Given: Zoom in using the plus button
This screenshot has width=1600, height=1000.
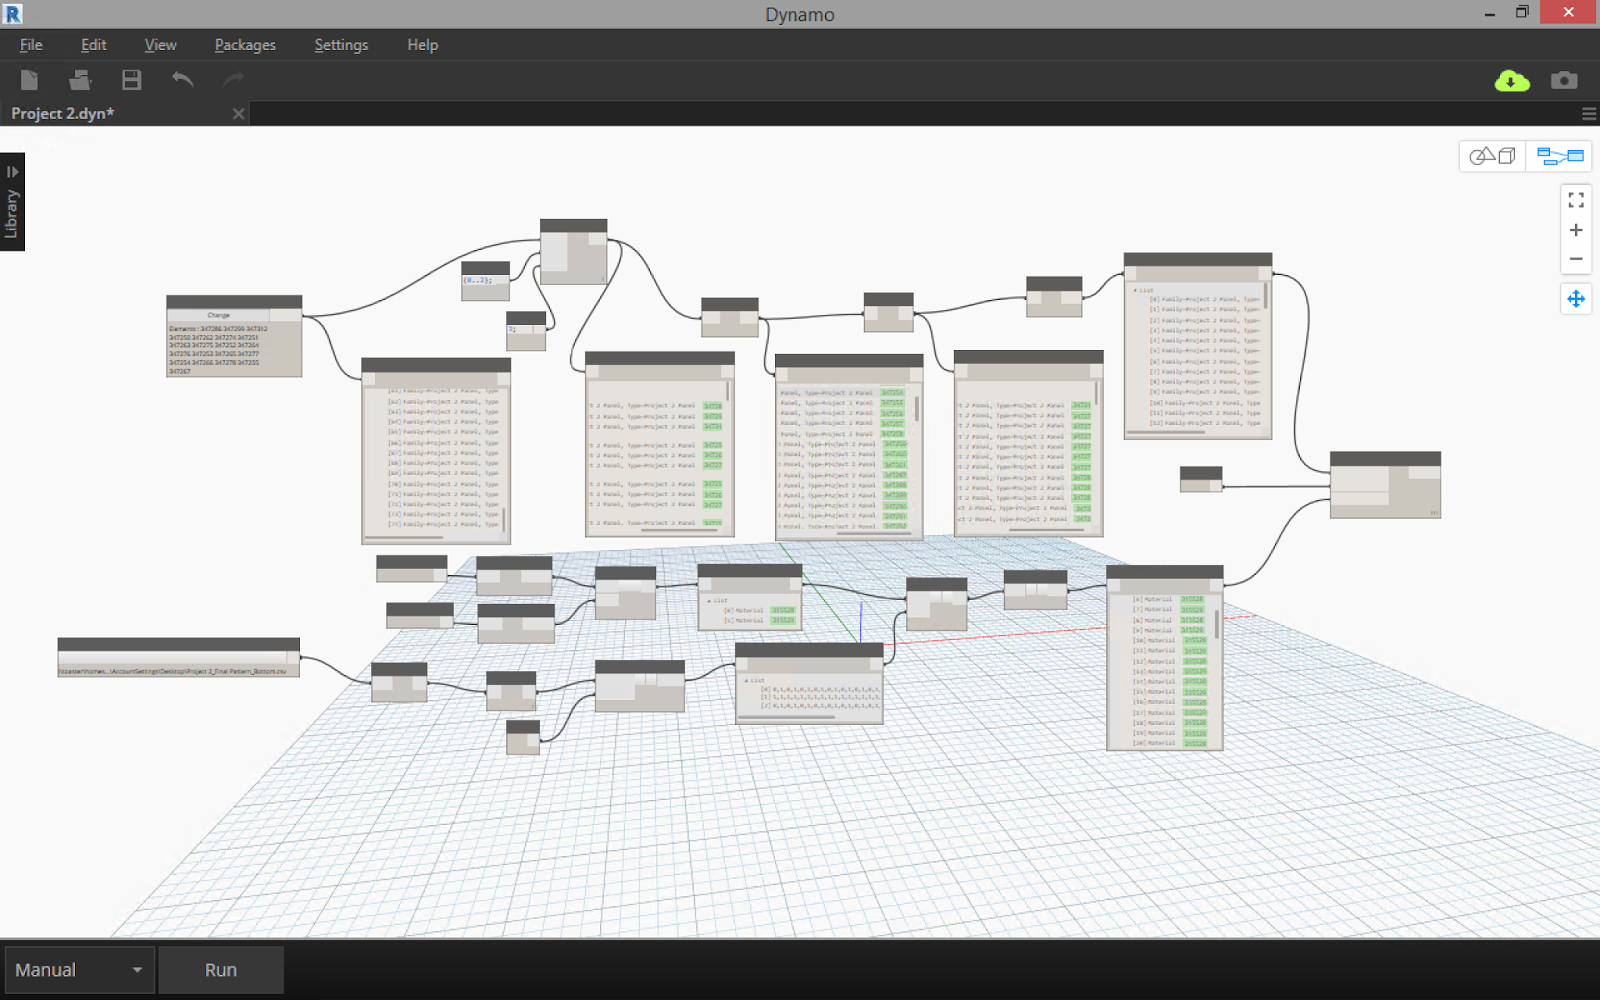Looking at the screenshot, I should 1576,230.
